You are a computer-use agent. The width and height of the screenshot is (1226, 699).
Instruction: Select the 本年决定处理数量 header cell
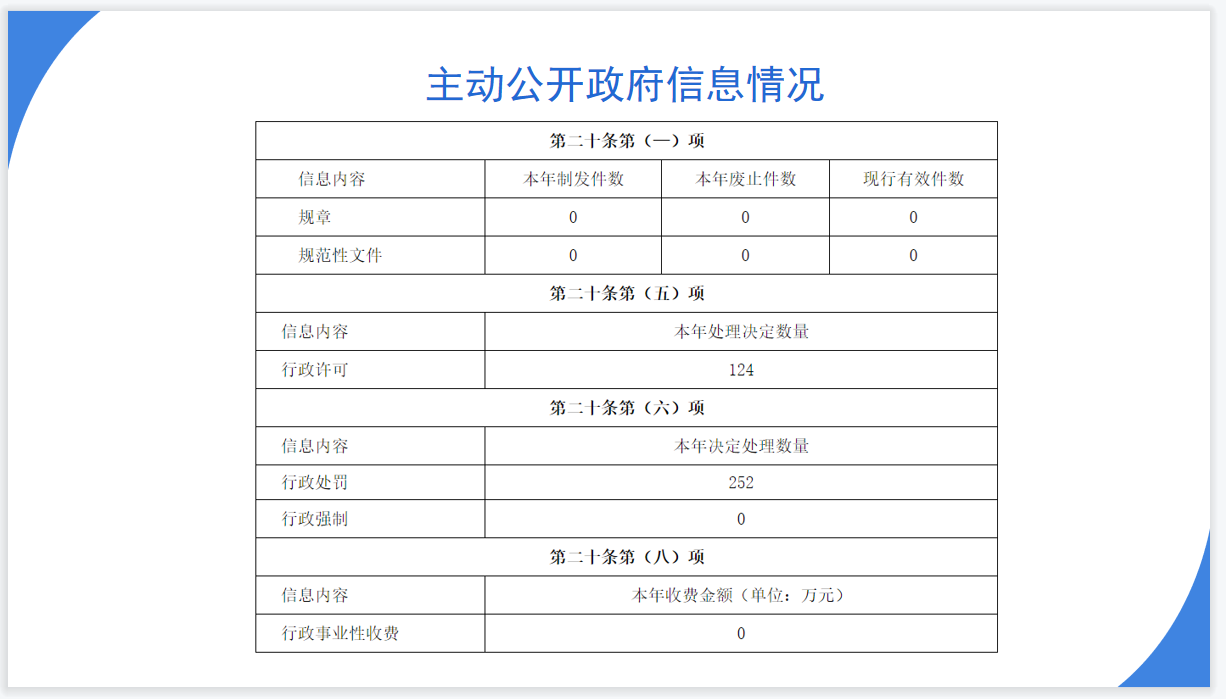[741, 446]
